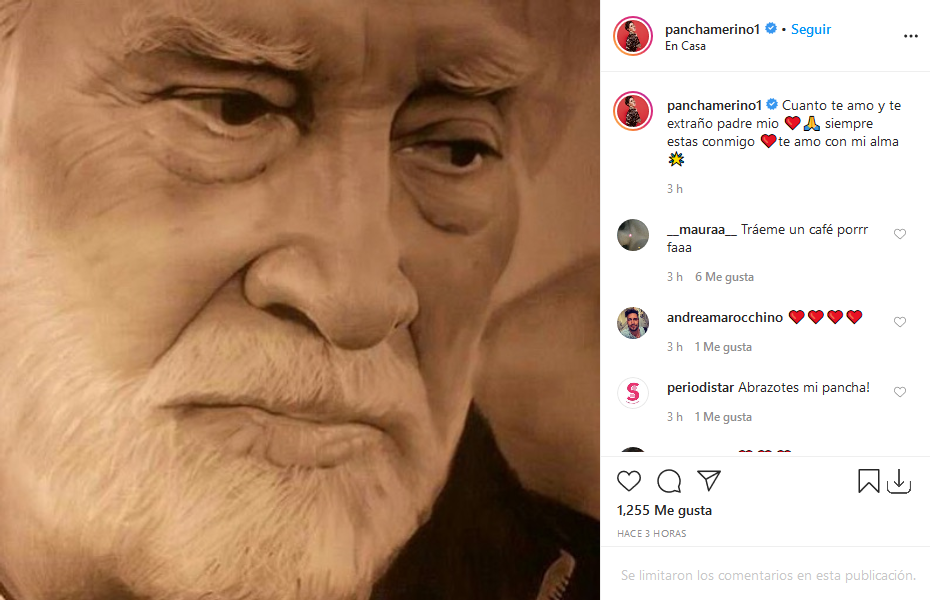View 1,255 Me gusta likes list
This screenshot has height=600, width=930.
[664, 510]
